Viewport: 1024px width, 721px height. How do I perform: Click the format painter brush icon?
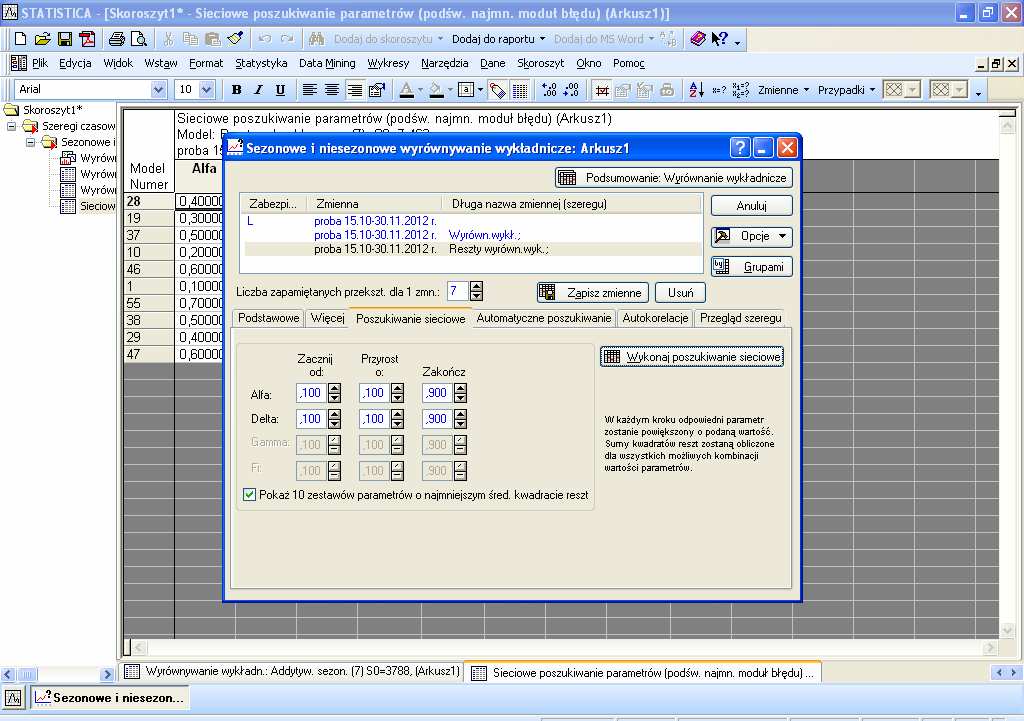235,39
